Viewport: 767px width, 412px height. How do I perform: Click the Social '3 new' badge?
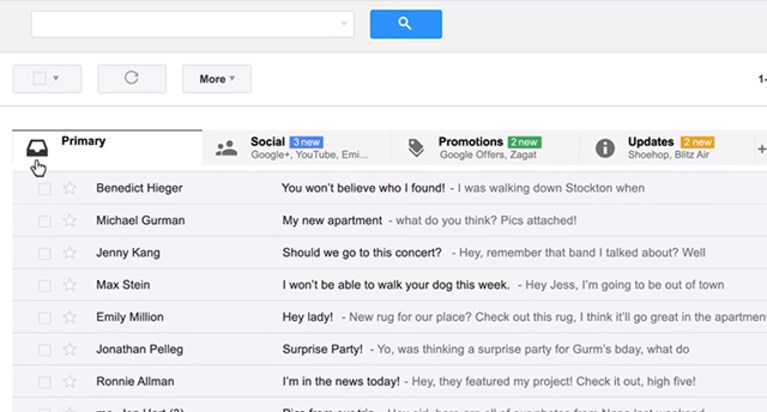[307, 142]
